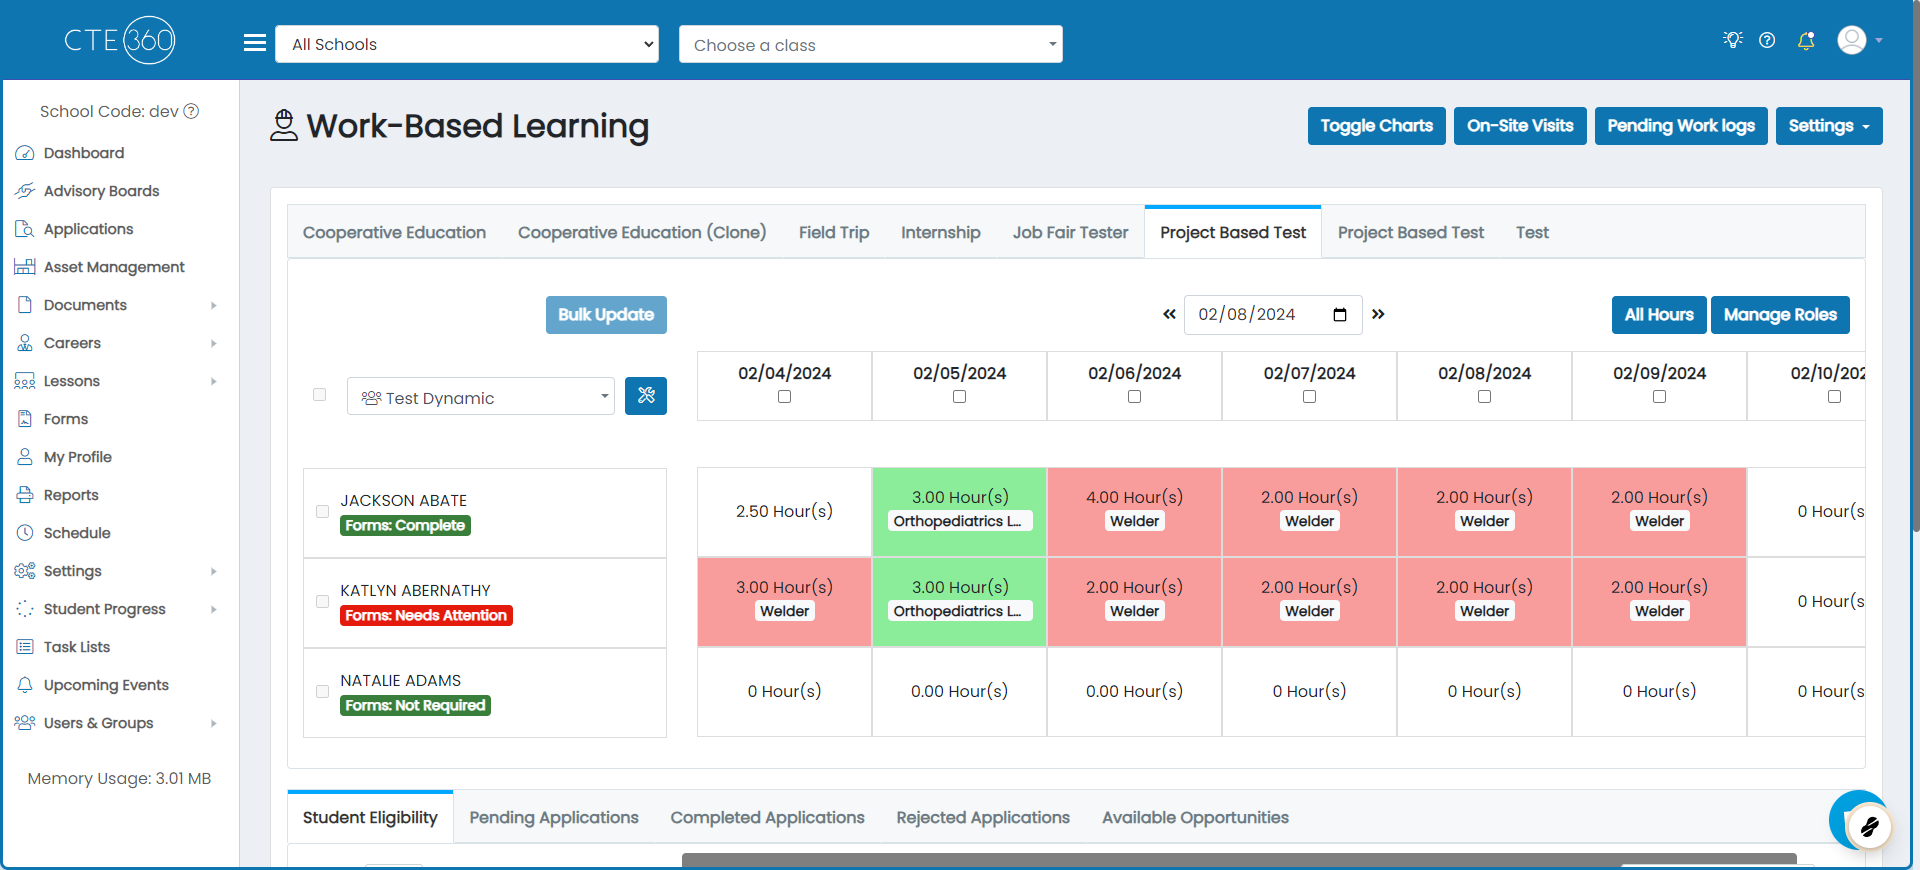Go to next week with double-right arrow
This screenshot has width=1920, height=870.
pos(1378,314)
